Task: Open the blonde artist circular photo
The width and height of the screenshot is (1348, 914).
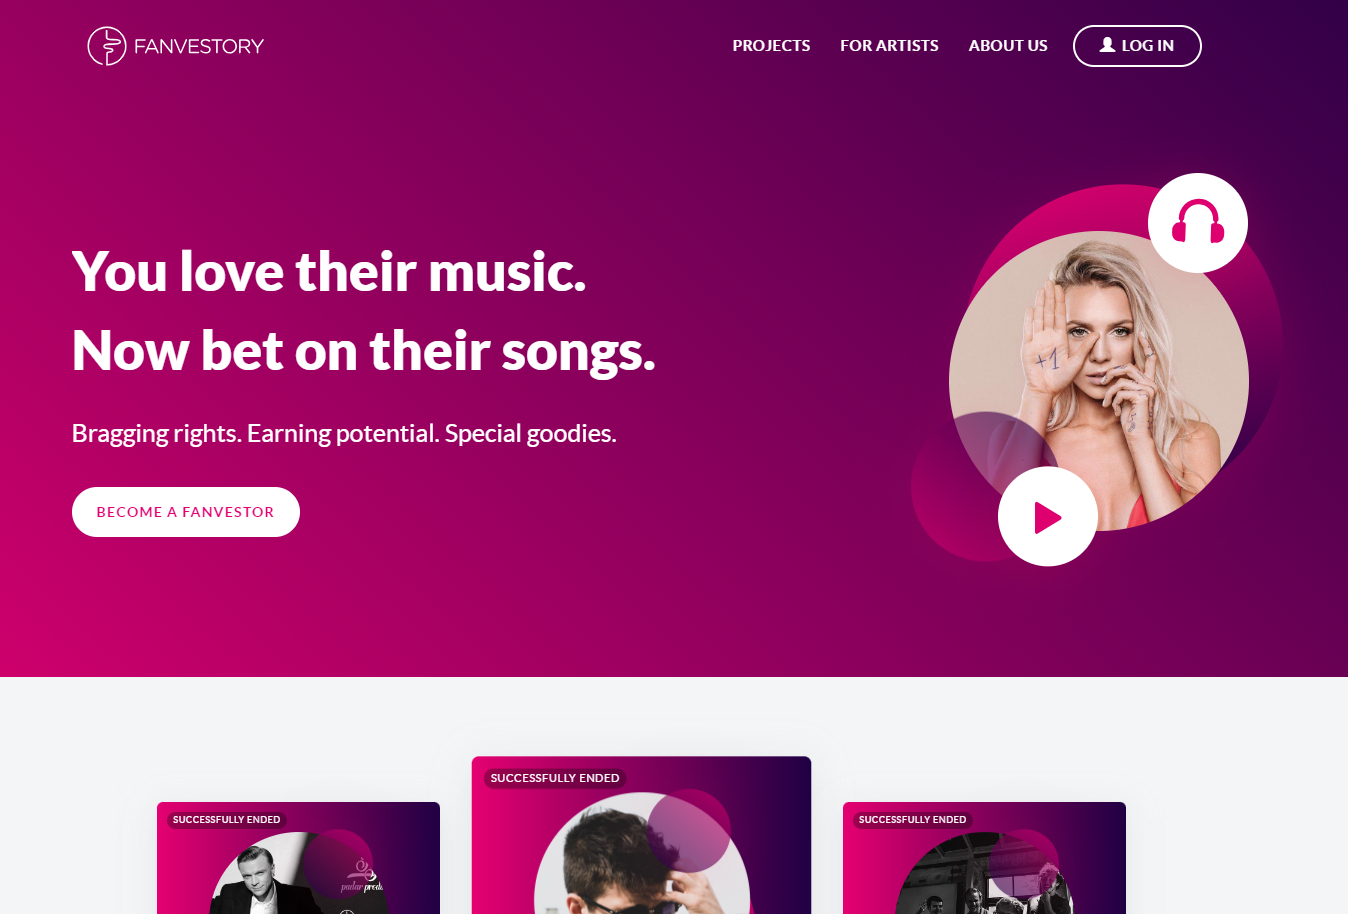Action: (x=1099, y=381)
